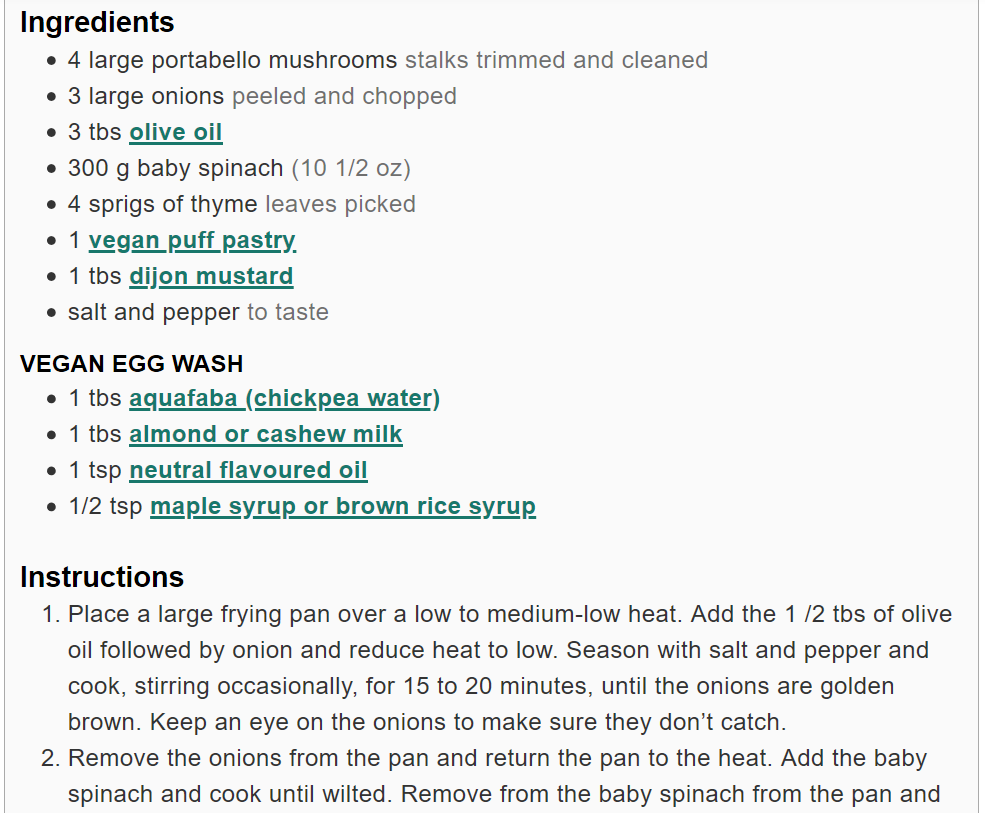Click the 300 g baby spinach line
This screenshot has width=985, height=813.
239,168
